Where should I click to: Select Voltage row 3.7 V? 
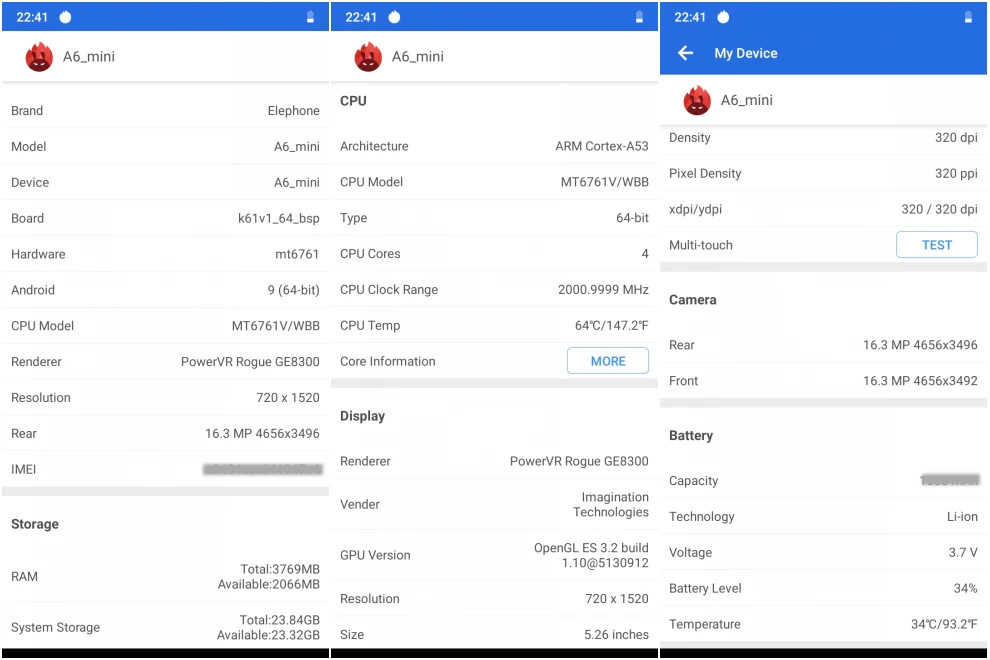click(823, 553)
